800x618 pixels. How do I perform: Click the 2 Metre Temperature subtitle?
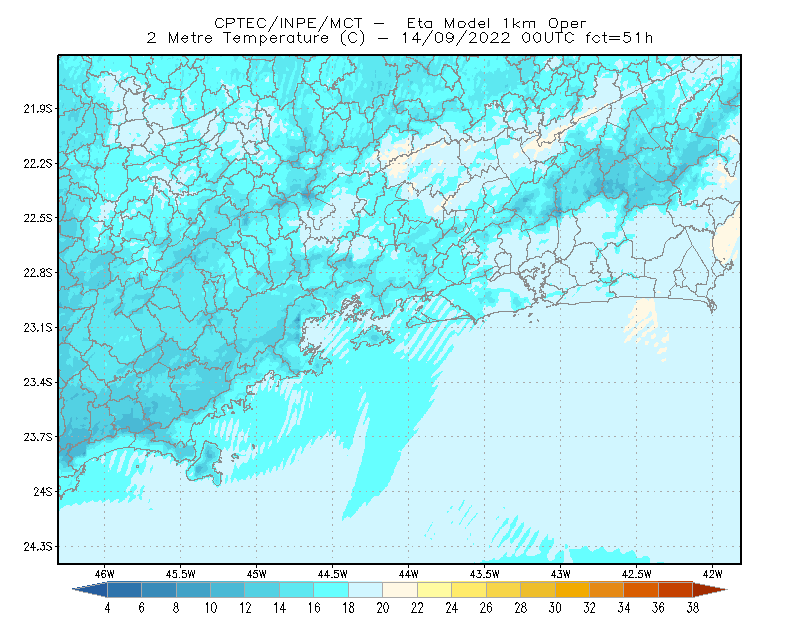[238, 38]
